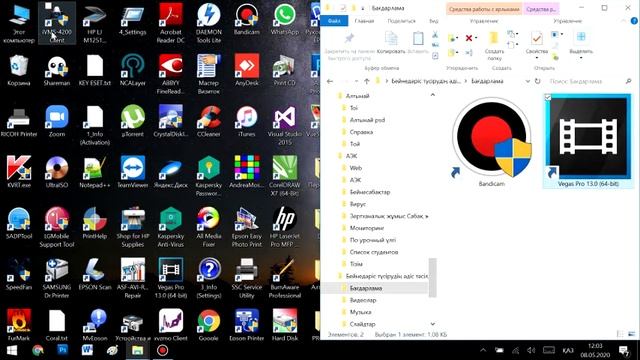This screenshot has width=640, height=360.
Task: Open DAEMON Tools Lite desktop icon
Action: (209, 23)
